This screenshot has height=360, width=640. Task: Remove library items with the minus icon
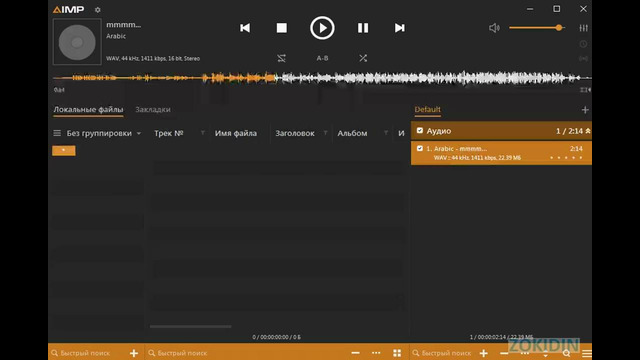pos(356,353)
